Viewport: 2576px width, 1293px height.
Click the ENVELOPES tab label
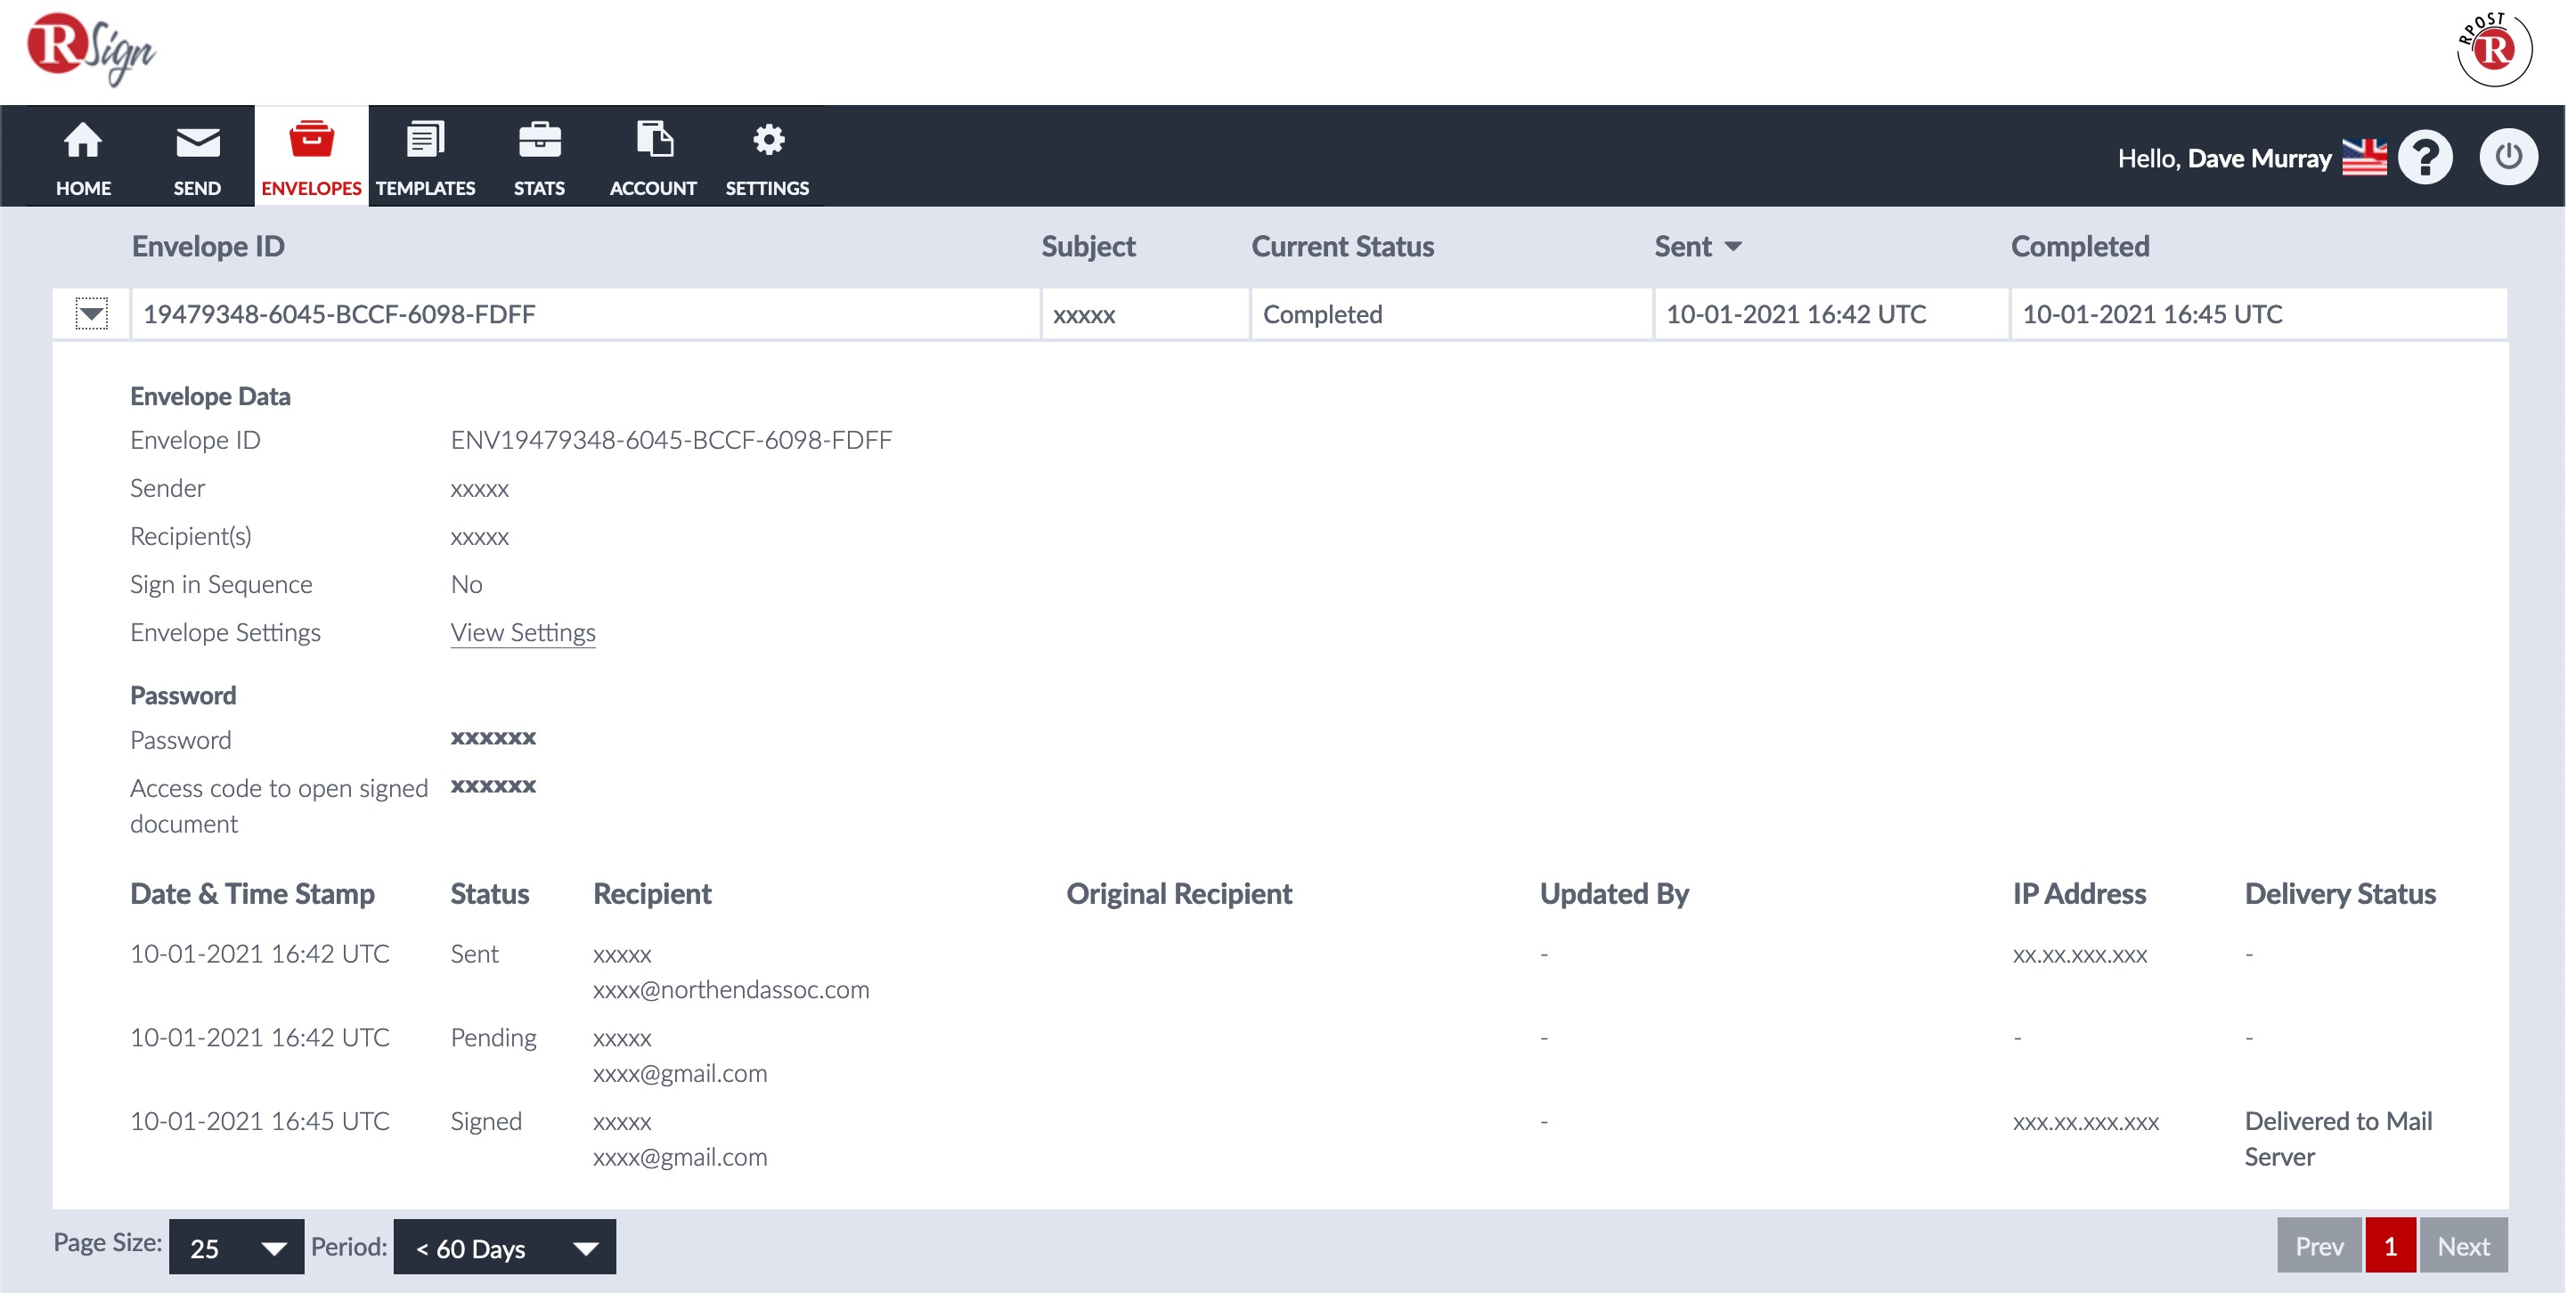click(311, 188)
